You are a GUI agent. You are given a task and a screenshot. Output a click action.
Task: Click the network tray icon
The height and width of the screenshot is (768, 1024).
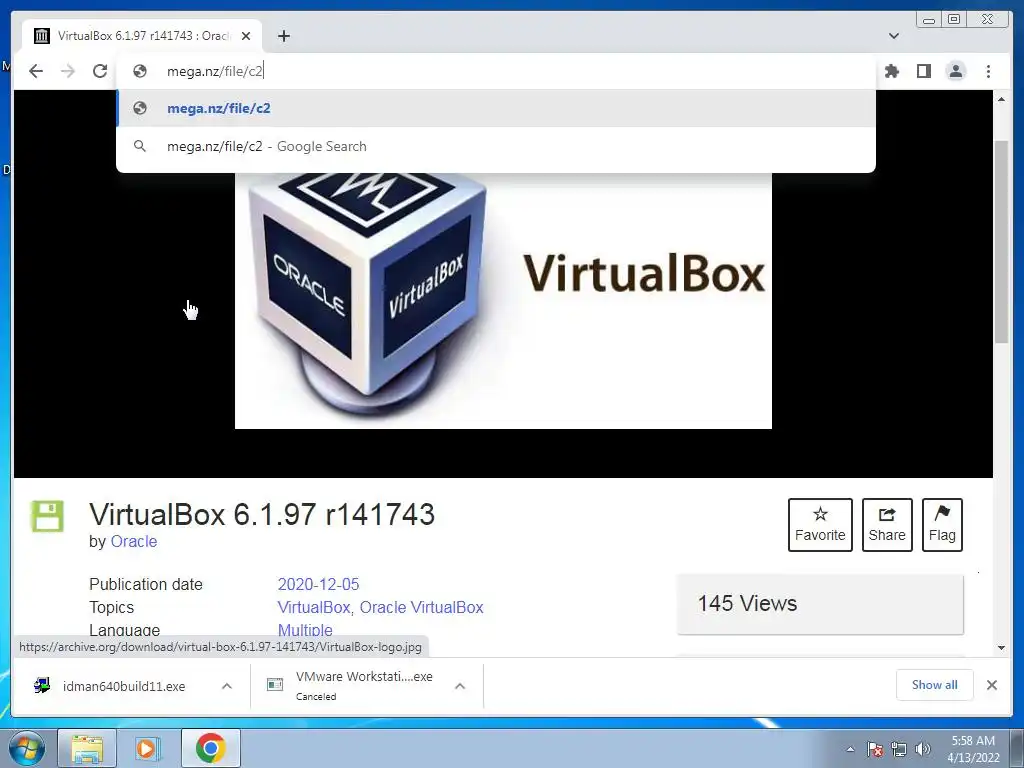[x=899, y=749]
